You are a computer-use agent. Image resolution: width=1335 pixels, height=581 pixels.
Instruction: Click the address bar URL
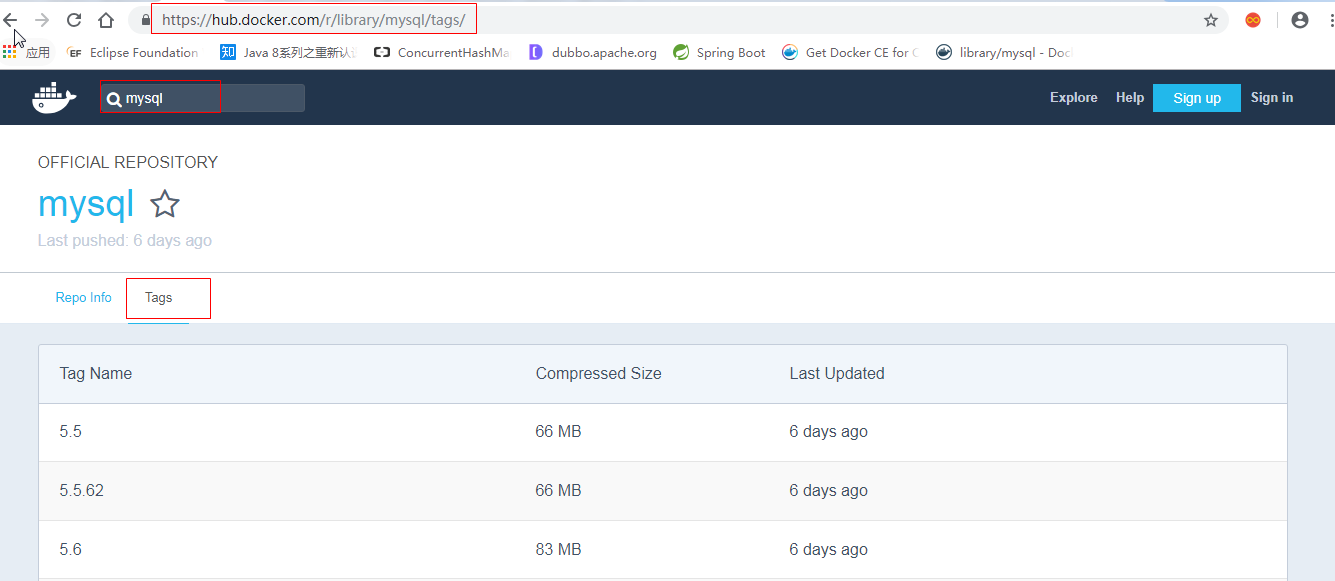313,19
